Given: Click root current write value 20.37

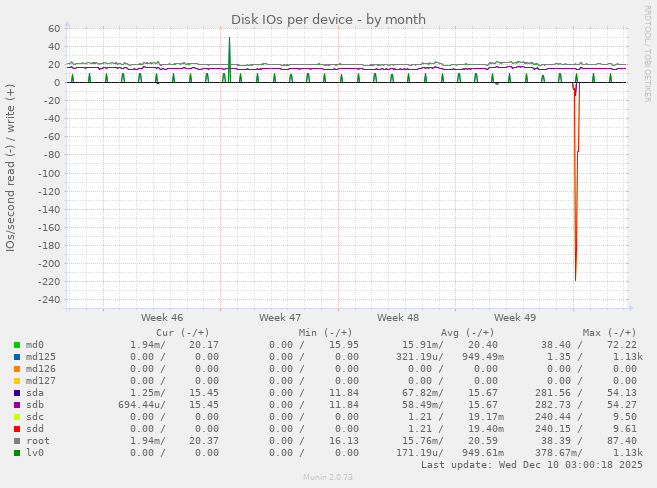Looking at the screenshot, I should [x=204, y=441].
